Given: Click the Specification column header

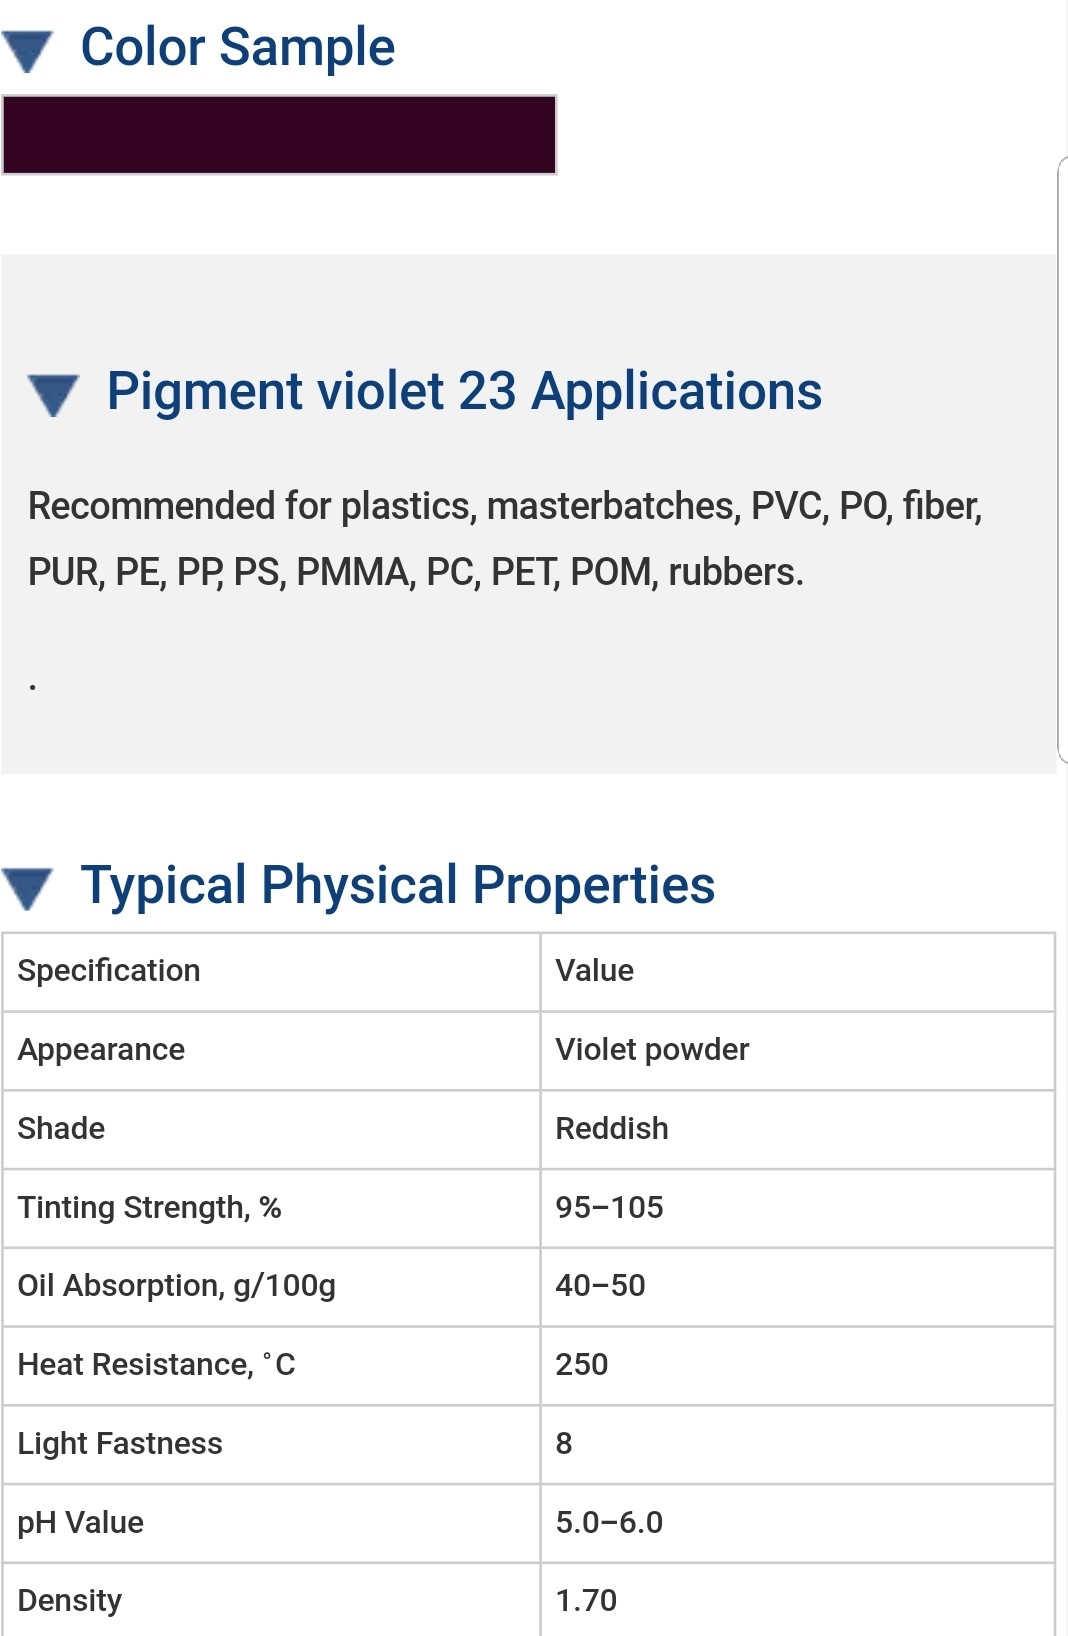Looking at the screenshot, I should point(109,971).
